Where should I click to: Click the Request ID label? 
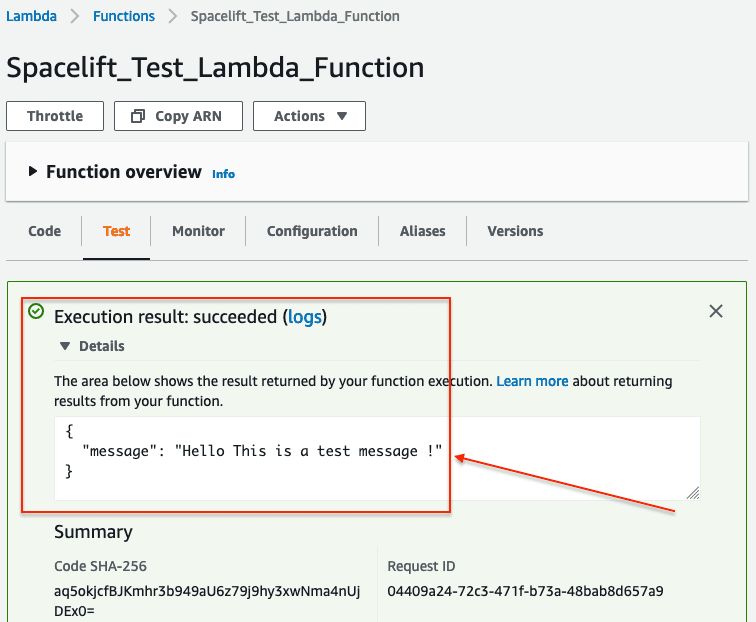pyautogui.click(x=421, y=566)
